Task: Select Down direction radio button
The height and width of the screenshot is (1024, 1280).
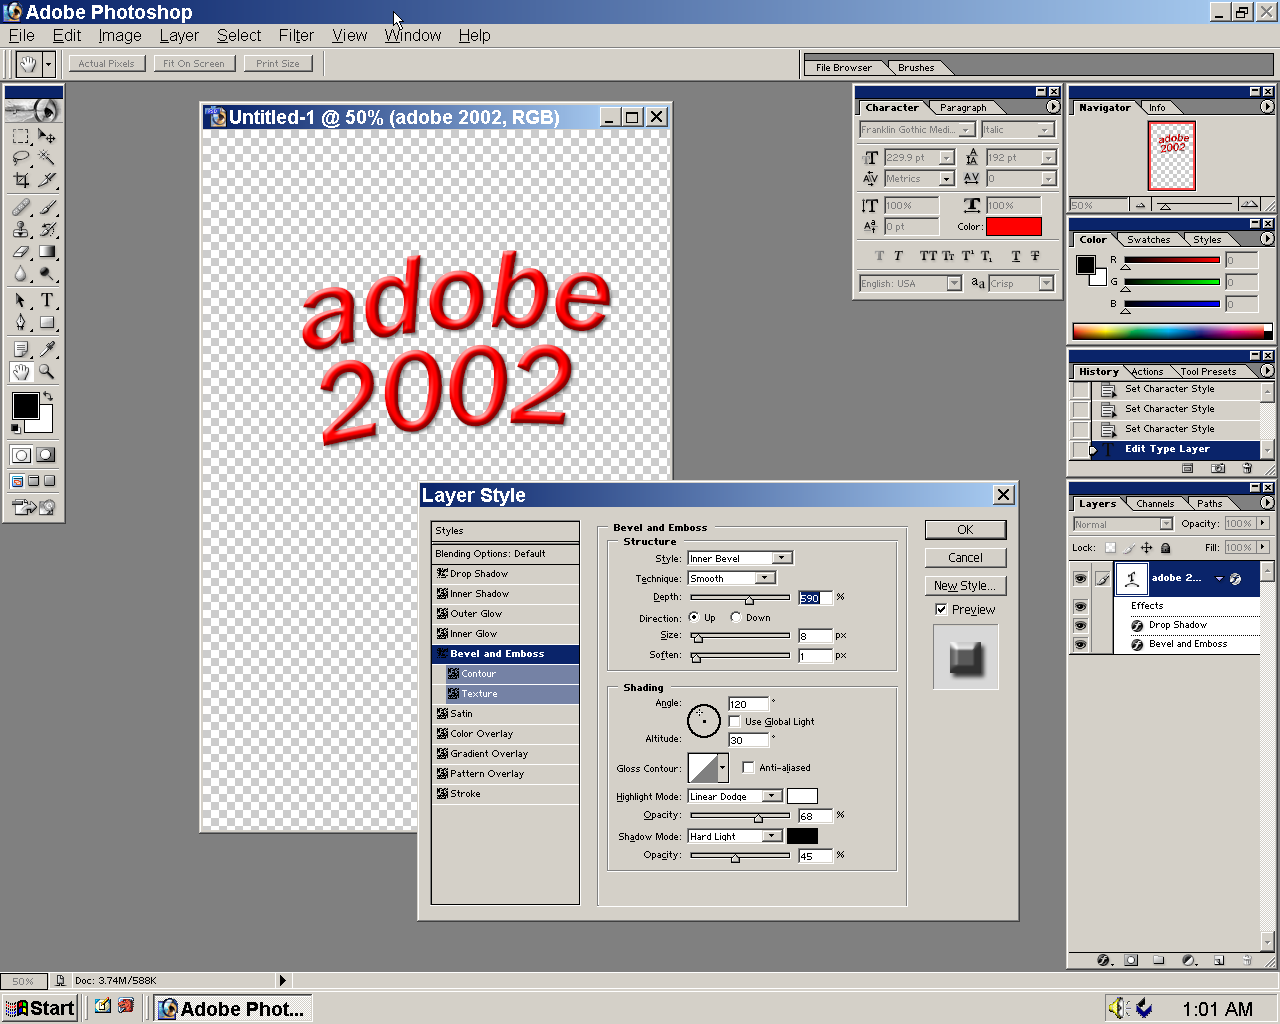Action: [x=736, y=617]
